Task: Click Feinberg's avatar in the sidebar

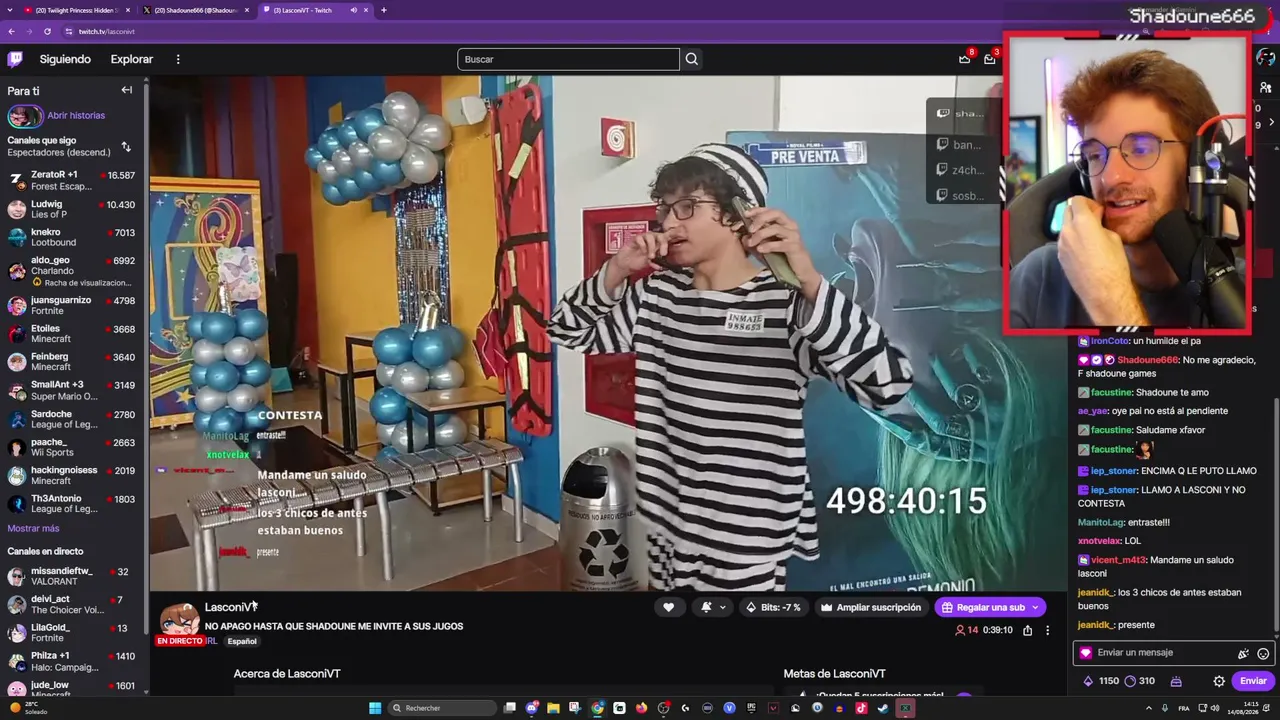Action: pyautogui.click(x=16, y=361)
